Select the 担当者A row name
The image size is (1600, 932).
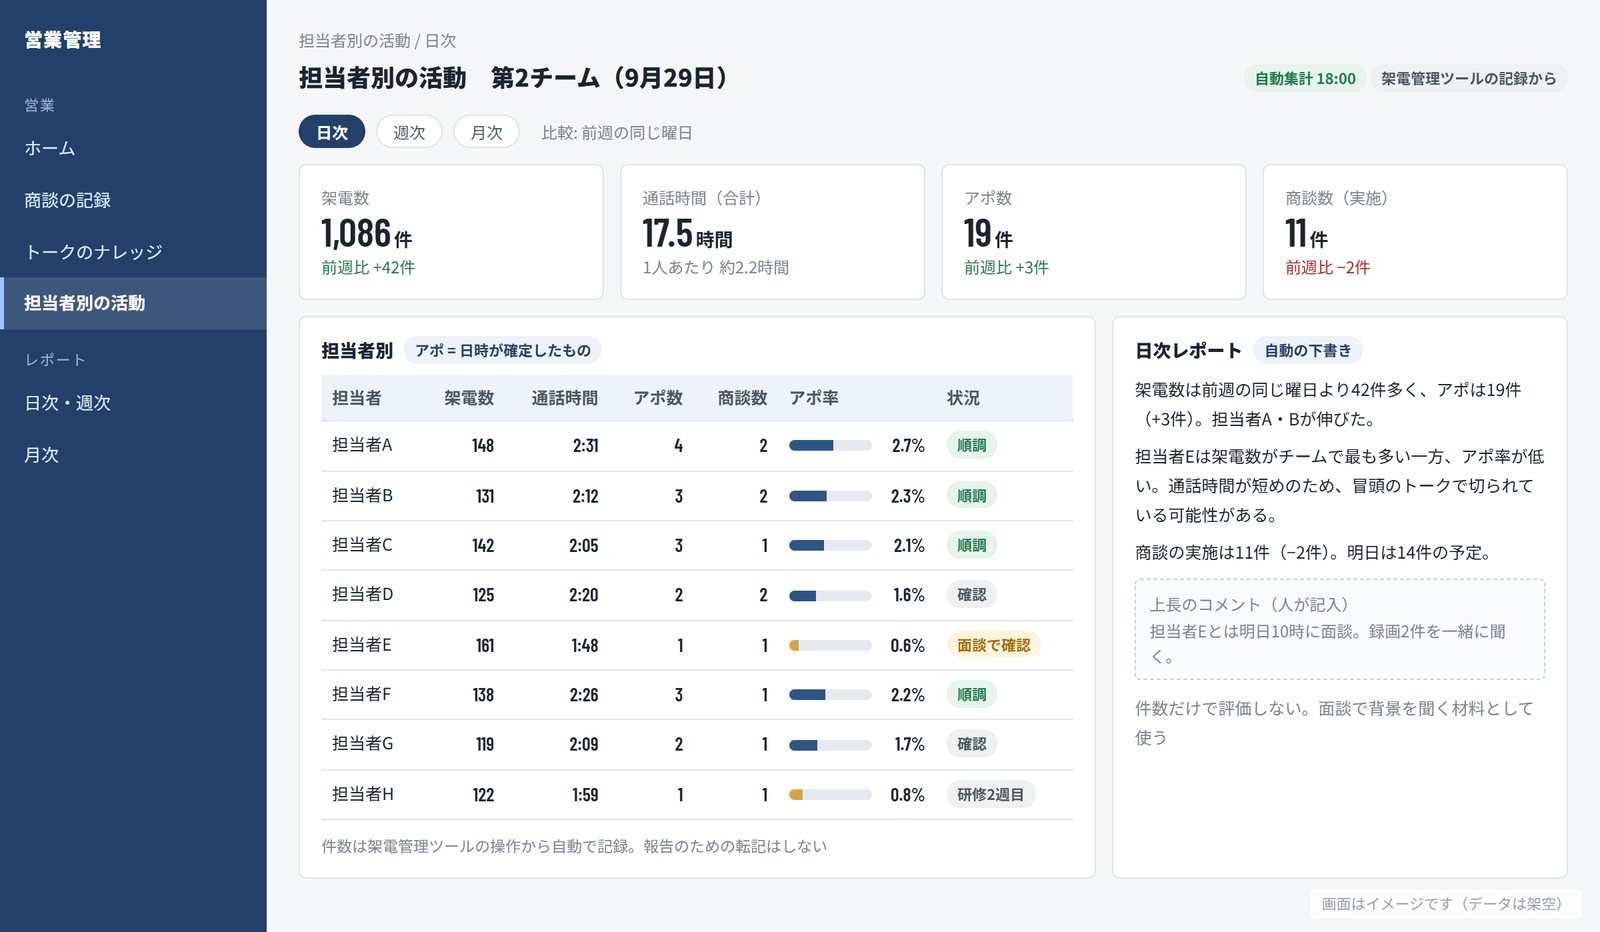point(362,445)
